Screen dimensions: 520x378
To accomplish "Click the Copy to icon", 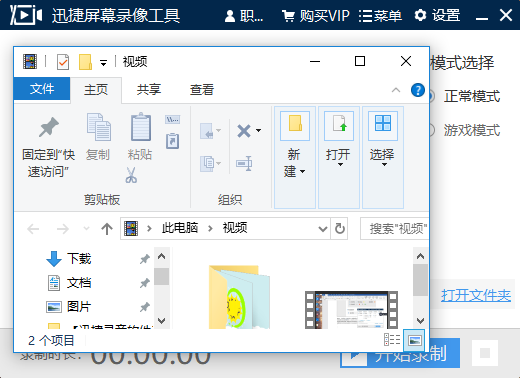I will 208,164.
